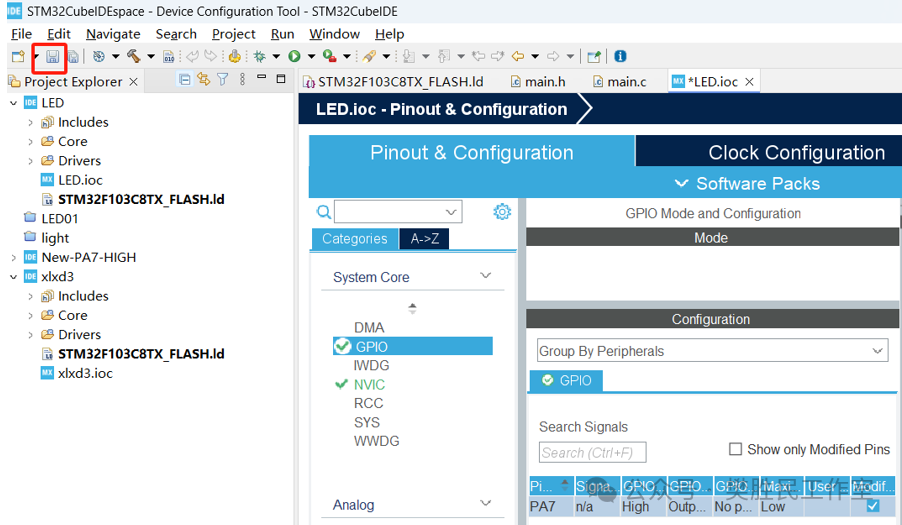Open the File menu

(x=21, y=34)
